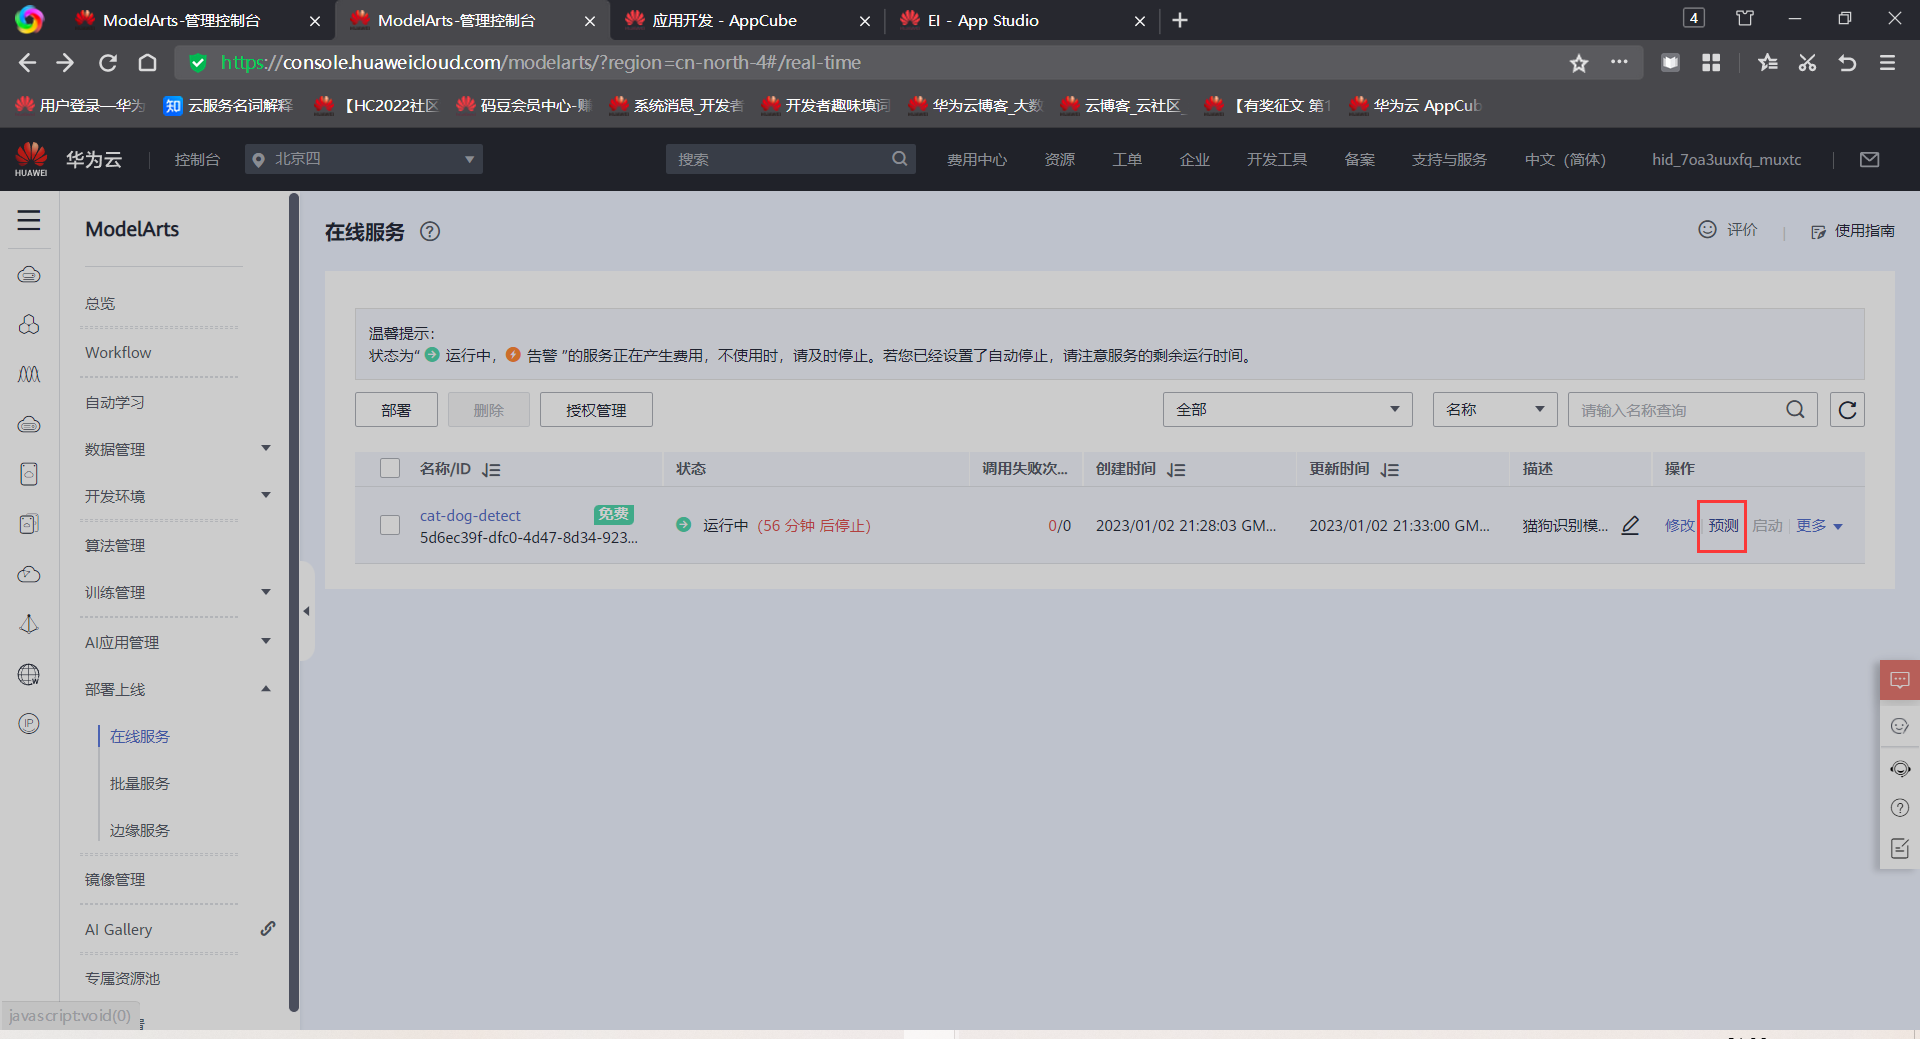
Task: Open 费用中心 in top navigation
Action: click(x=977, y=159)
